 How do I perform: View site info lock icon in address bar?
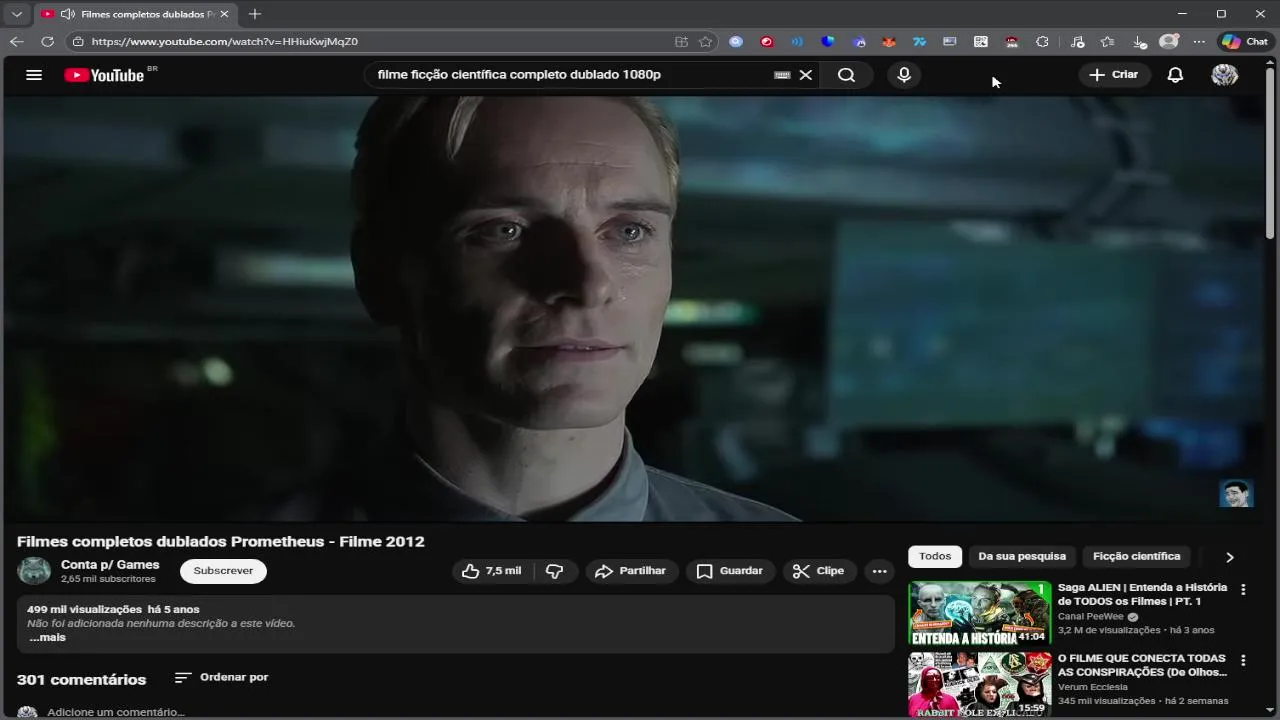pos(78,41)
